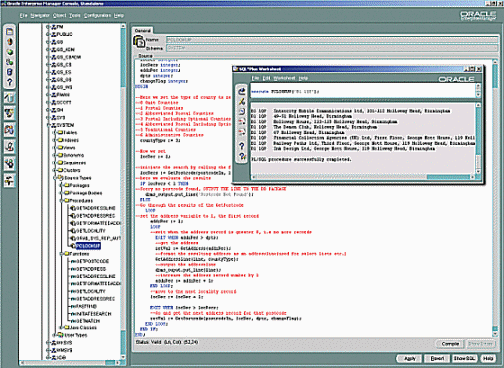
Task: Click into the Name field
Action: [x=332, y=40]
